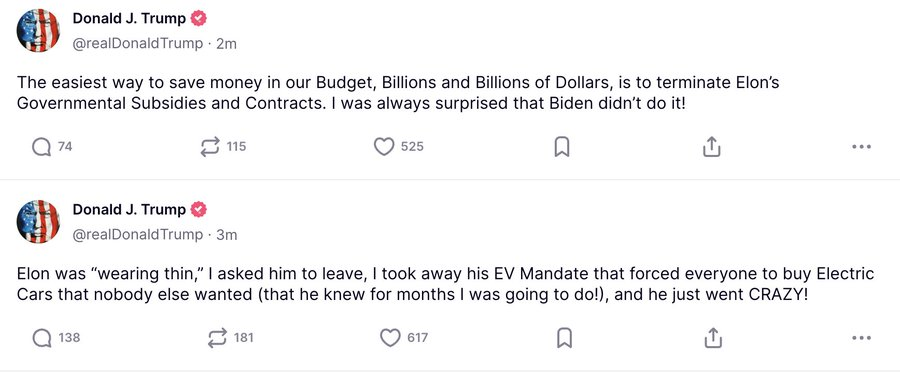This screenshot has width=900, height=372.
Task: Open profile avatar on the 2m post
Action: 38,30
